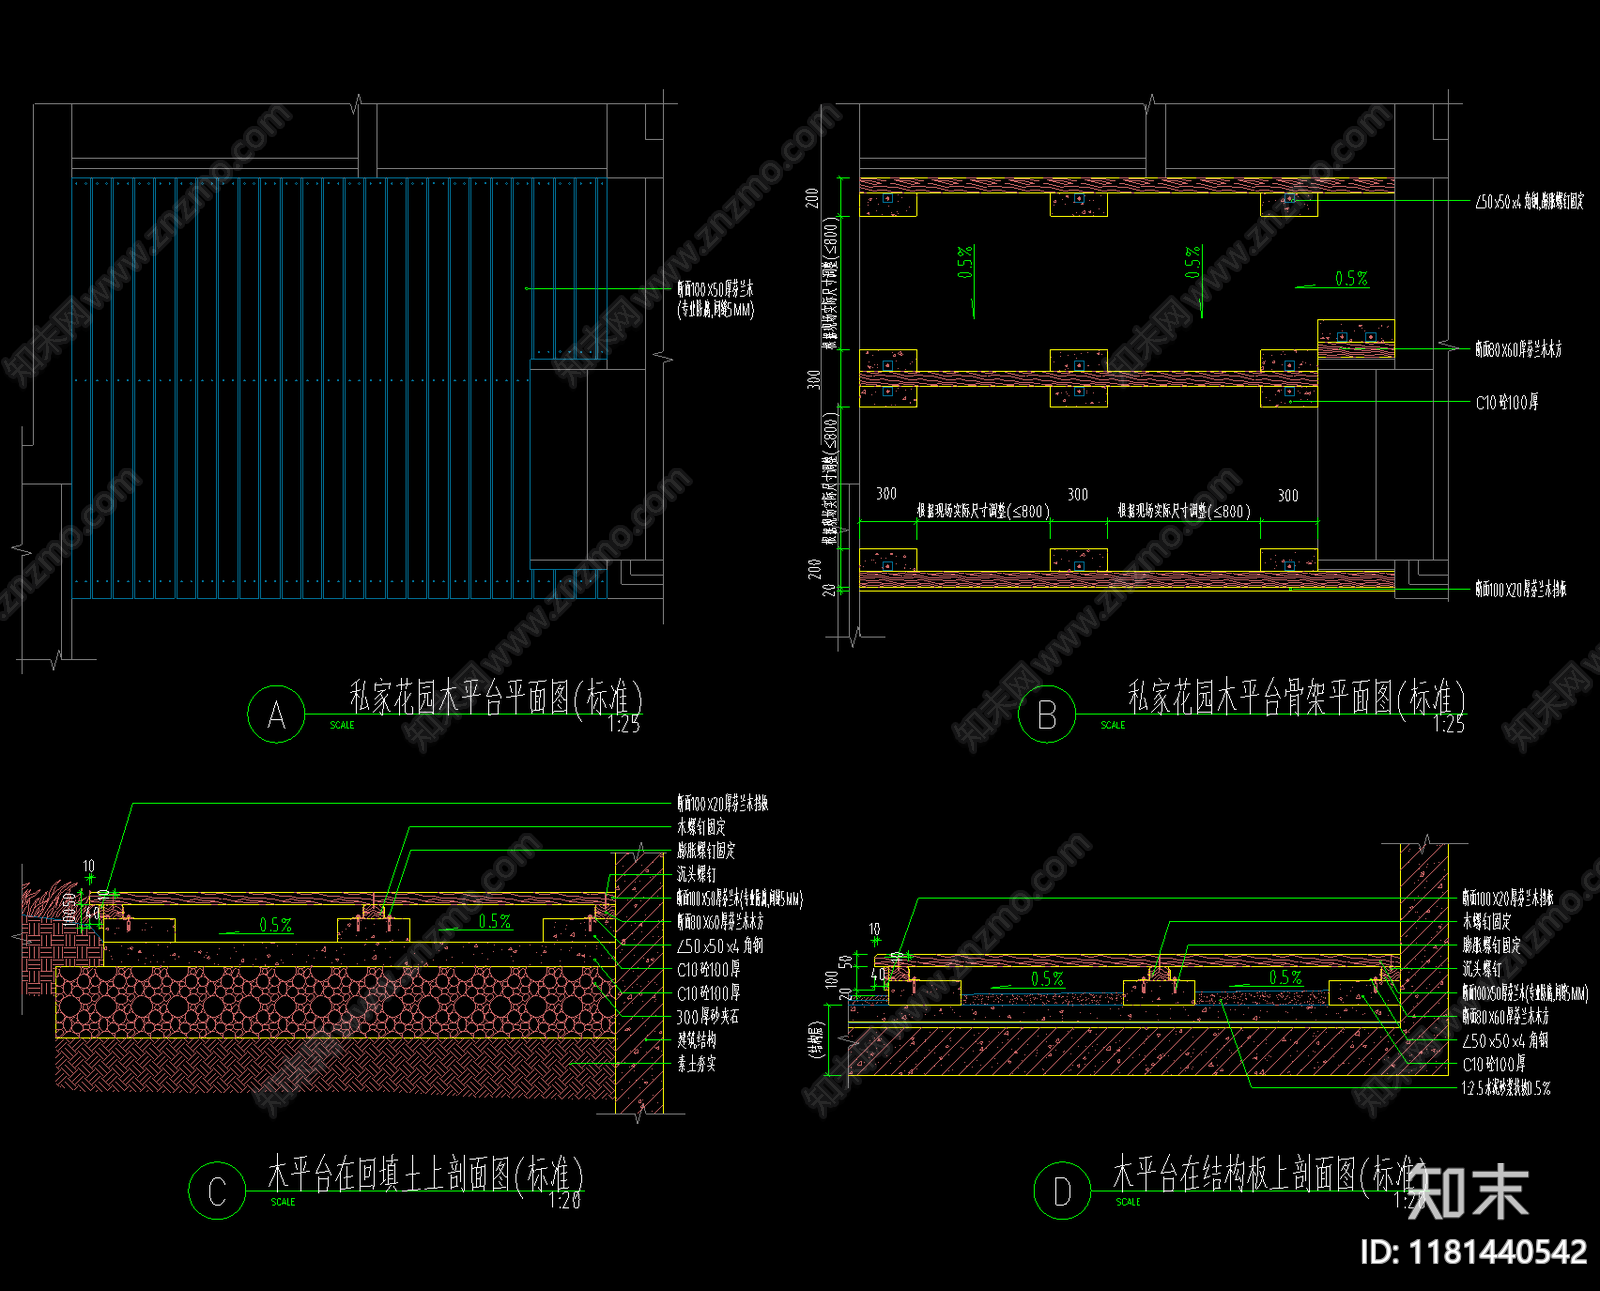Select the title 私家花园木平台平面图(标准)
1600x1291 pixels.
pos(496,697)
